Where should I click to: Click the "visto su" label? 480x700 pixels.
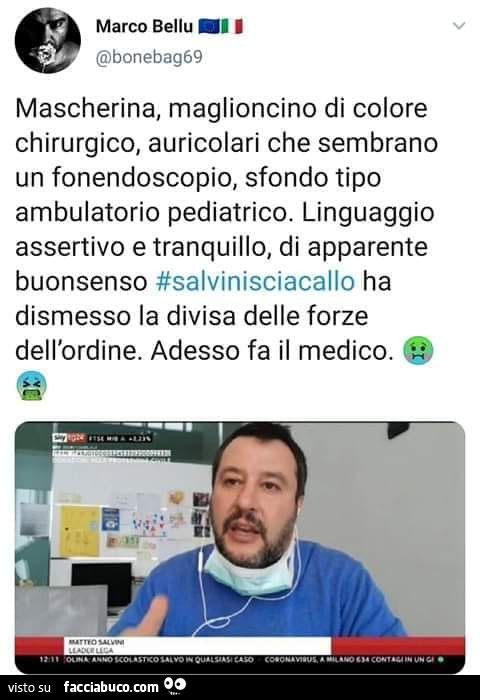(29, 687)
